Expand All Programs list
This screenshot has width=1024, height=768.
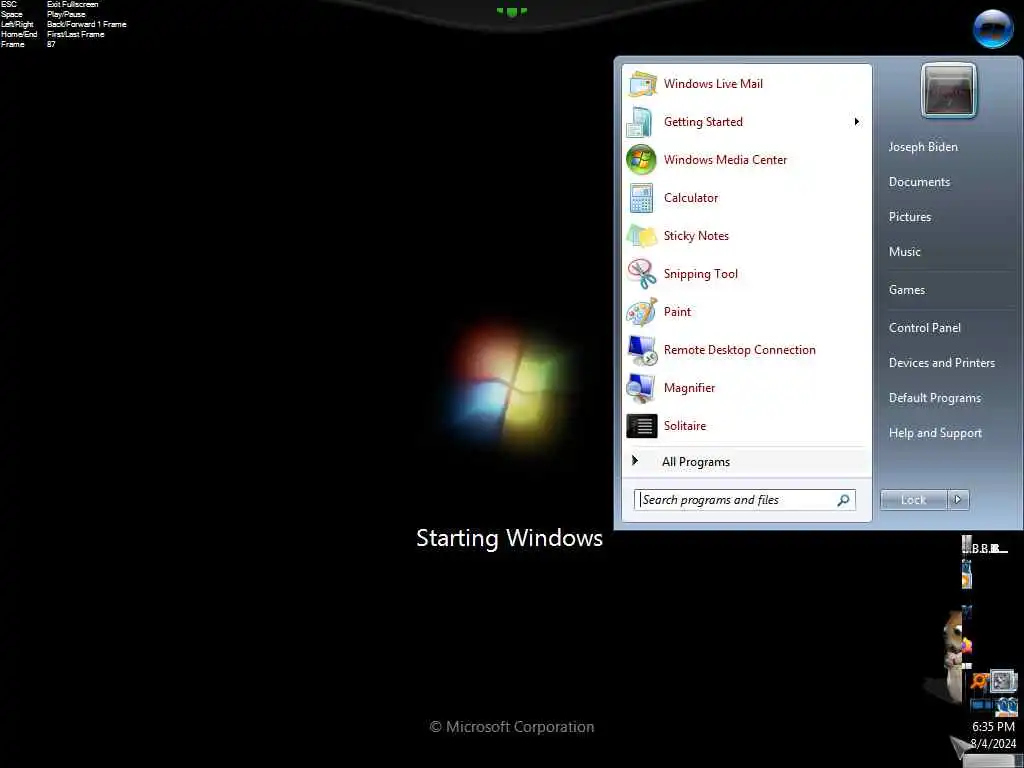(x=746, y=462)
